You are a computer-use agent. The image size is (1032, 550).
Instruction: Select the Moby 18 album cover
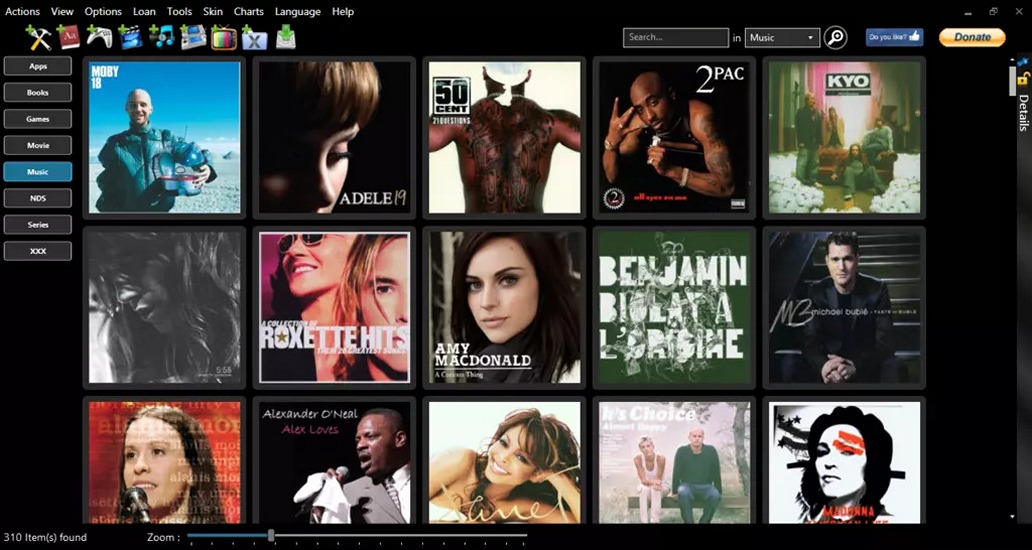pos(165,138)
